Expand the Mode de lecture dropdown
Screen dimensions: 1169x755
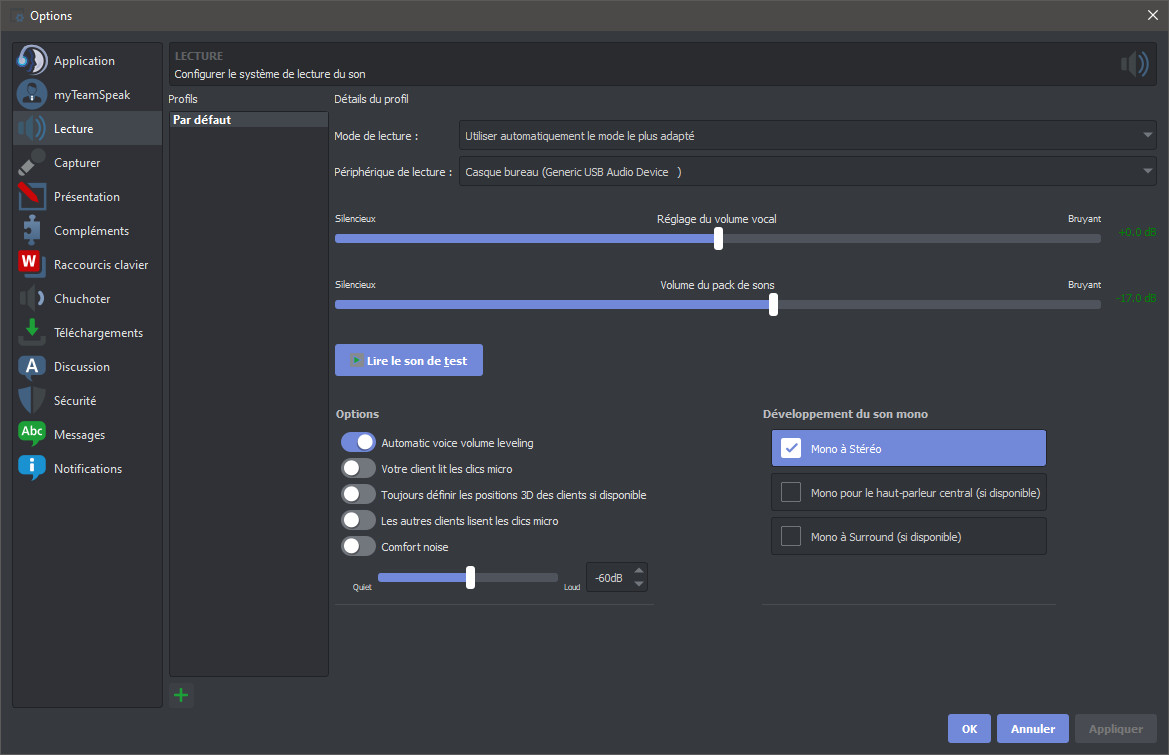point(807,136)
